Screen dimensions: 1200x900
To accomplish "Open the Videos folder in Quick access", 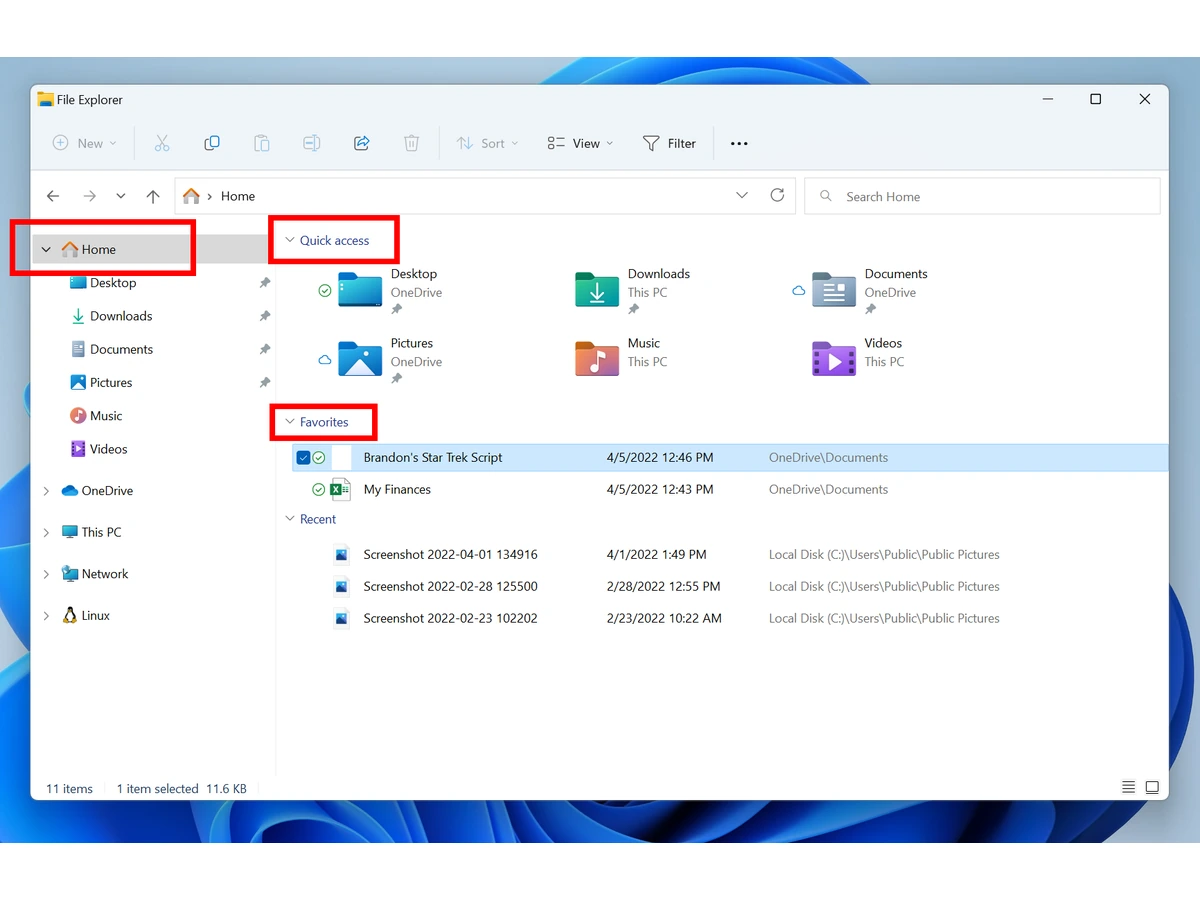I will pos(834,359).
